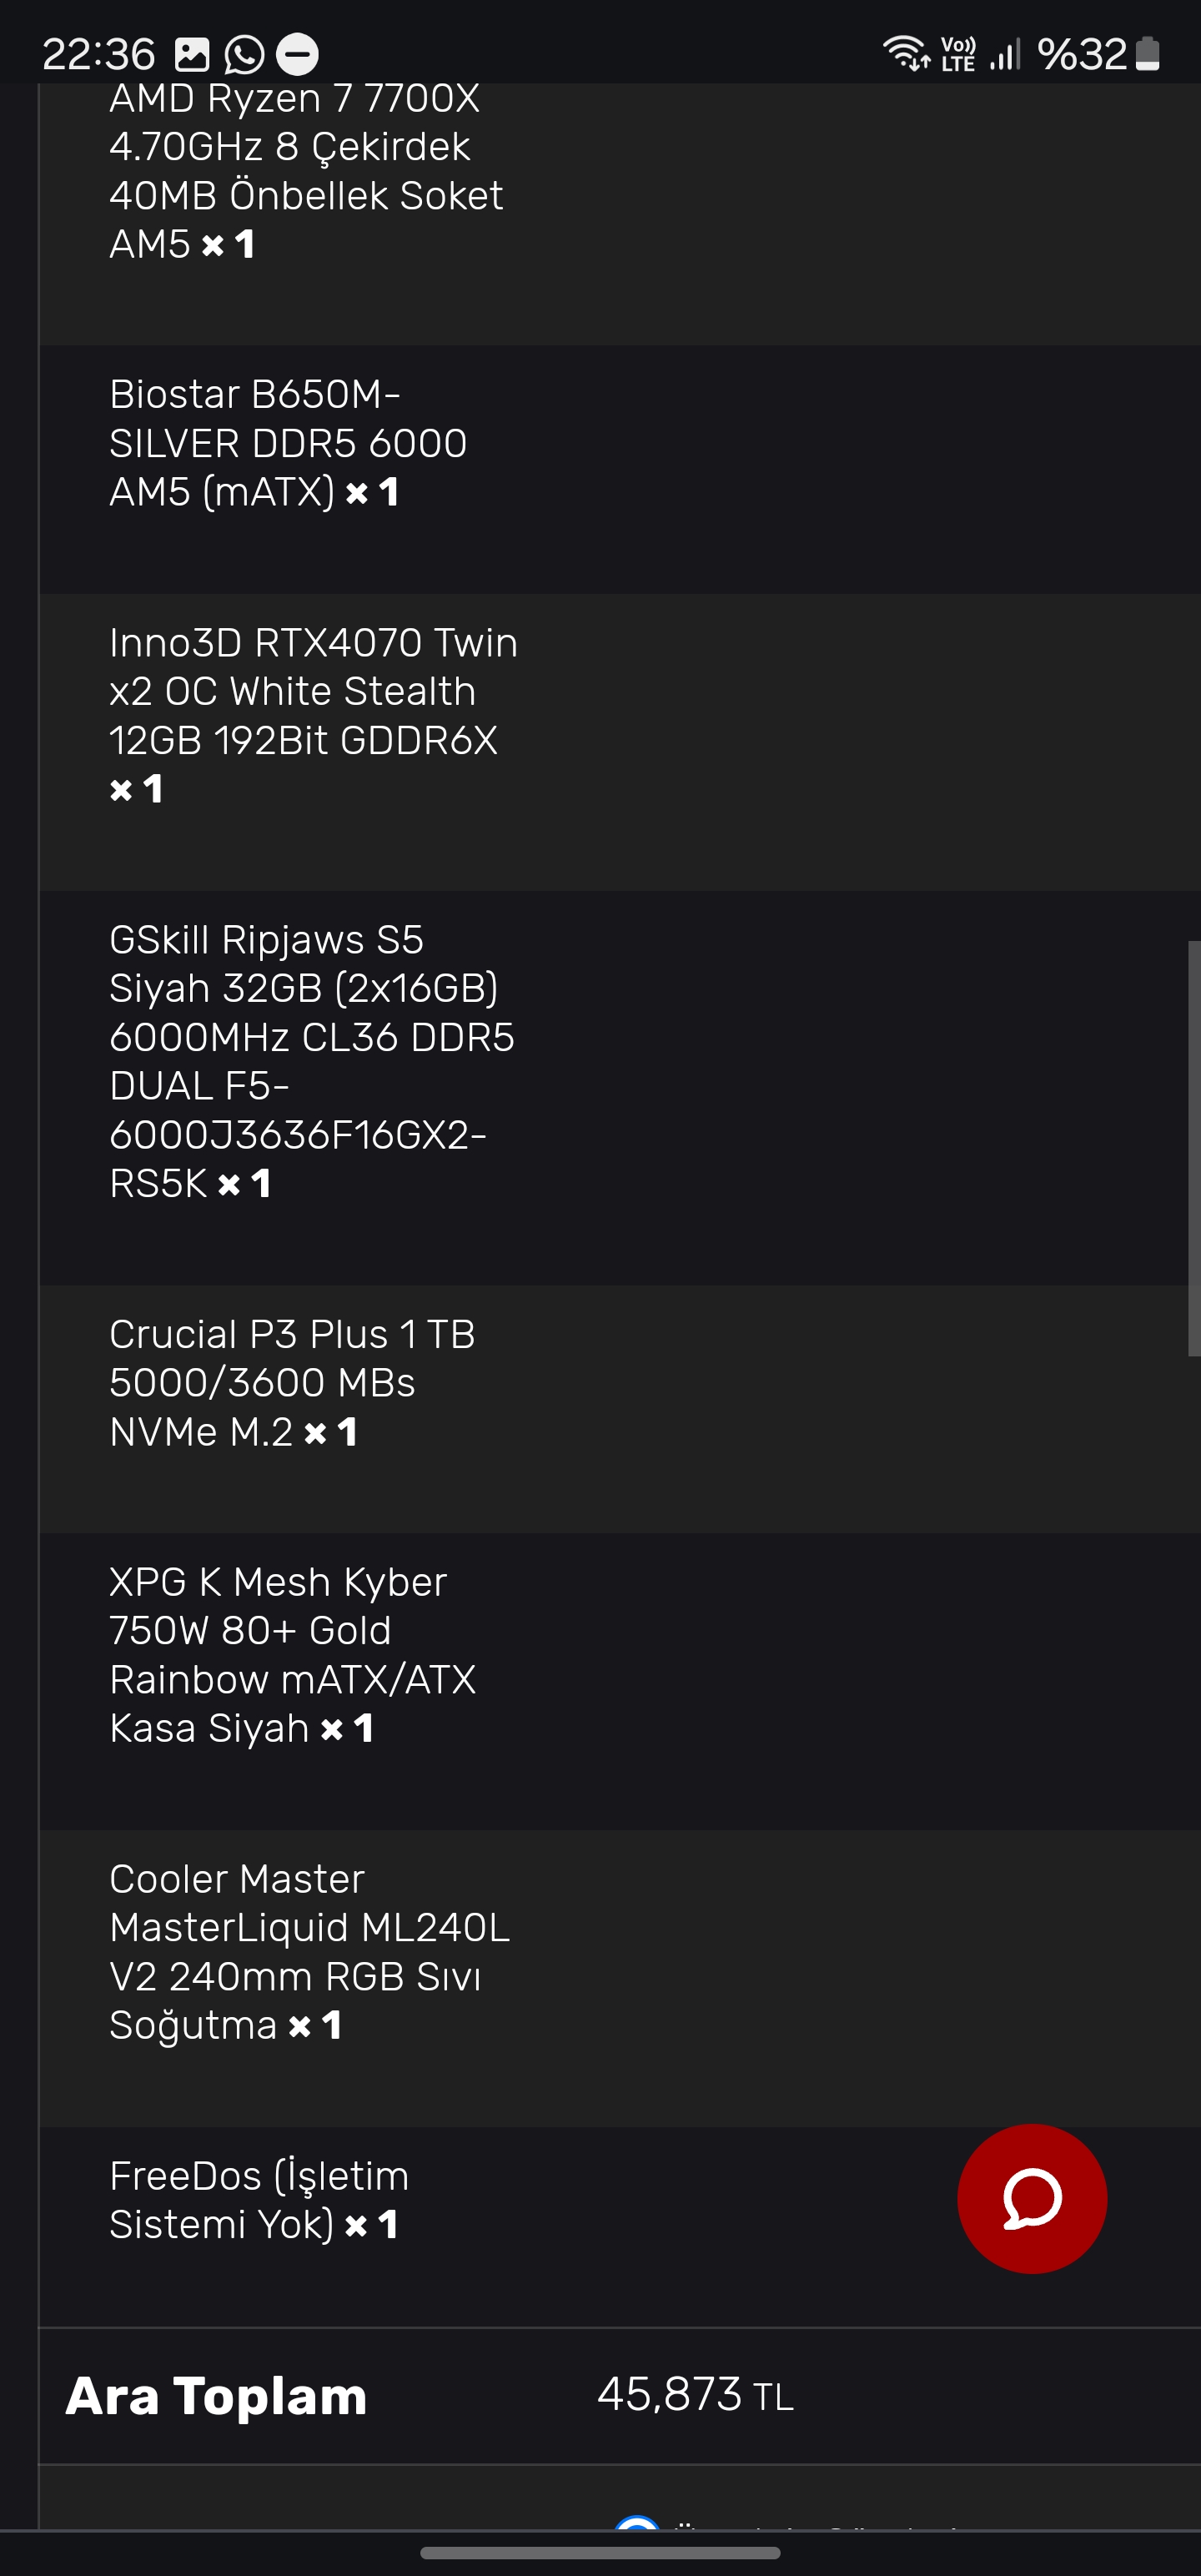The image size is (1201, 2576).
Task: Open the red live chat bubble
Action: pyautogui.click(x=1031, y=2198)
